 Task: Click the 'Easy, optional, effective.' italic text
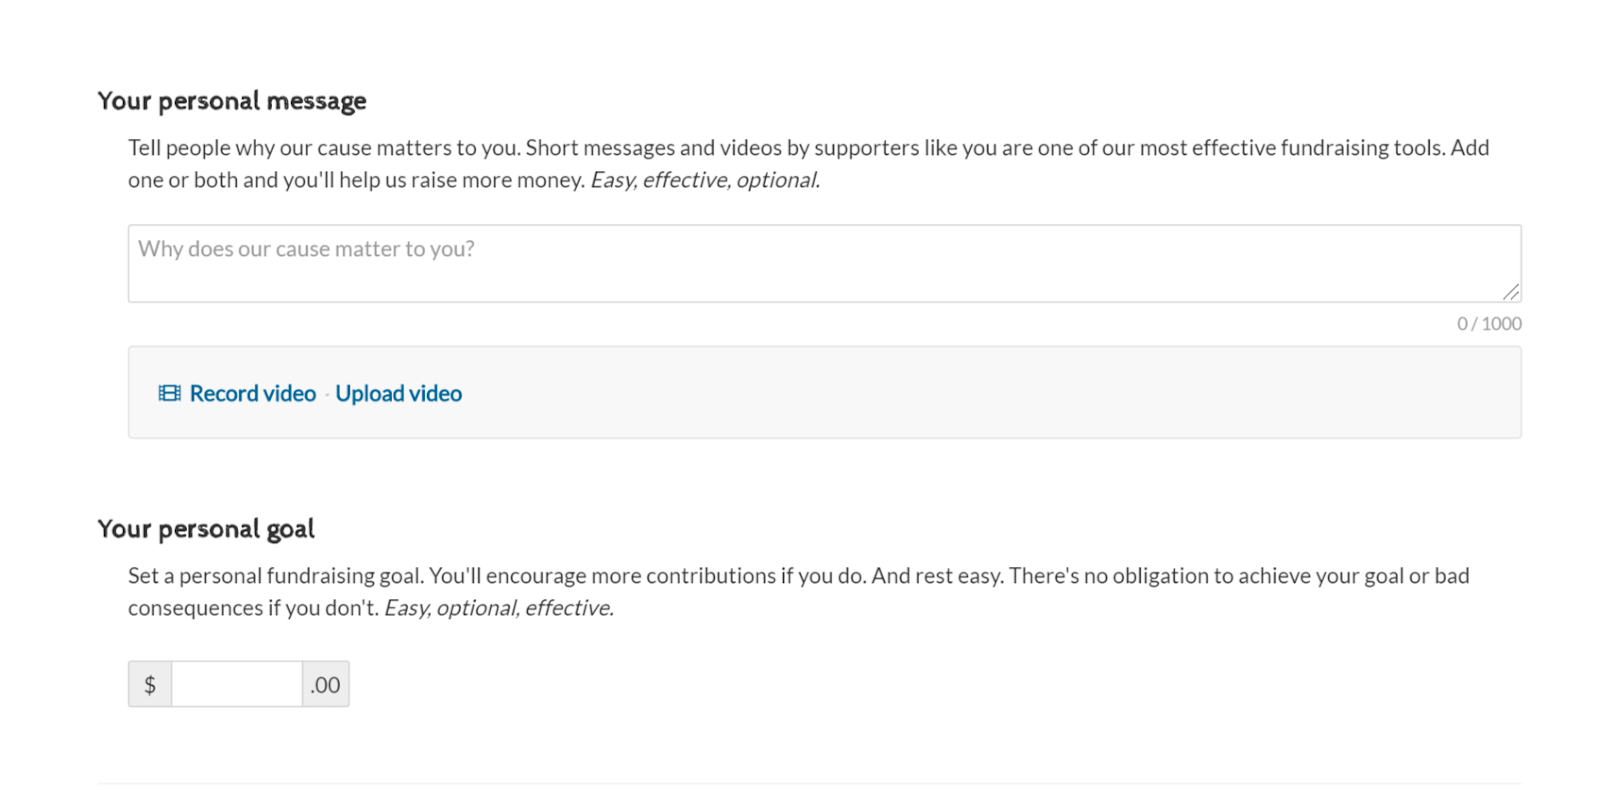tap(498, 608)
